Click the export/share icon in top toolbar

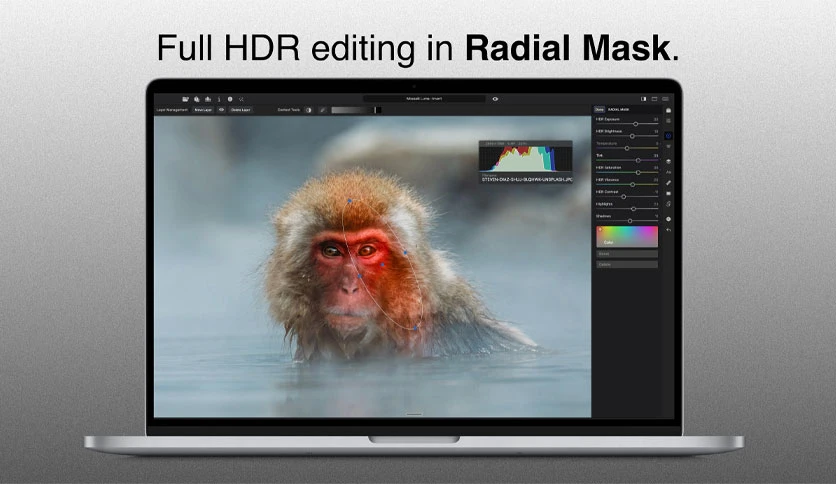[208, 99]
